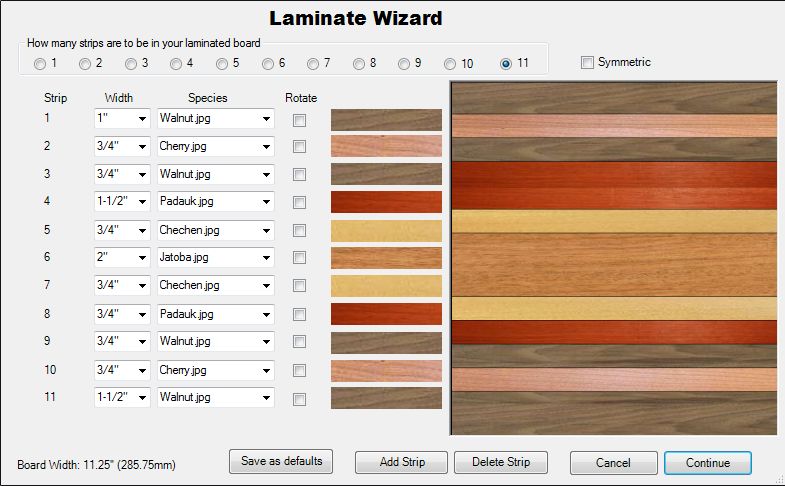Viewport: 785px width, 486px height.
Task: Choose the 10 strips option
Action: 450,64
